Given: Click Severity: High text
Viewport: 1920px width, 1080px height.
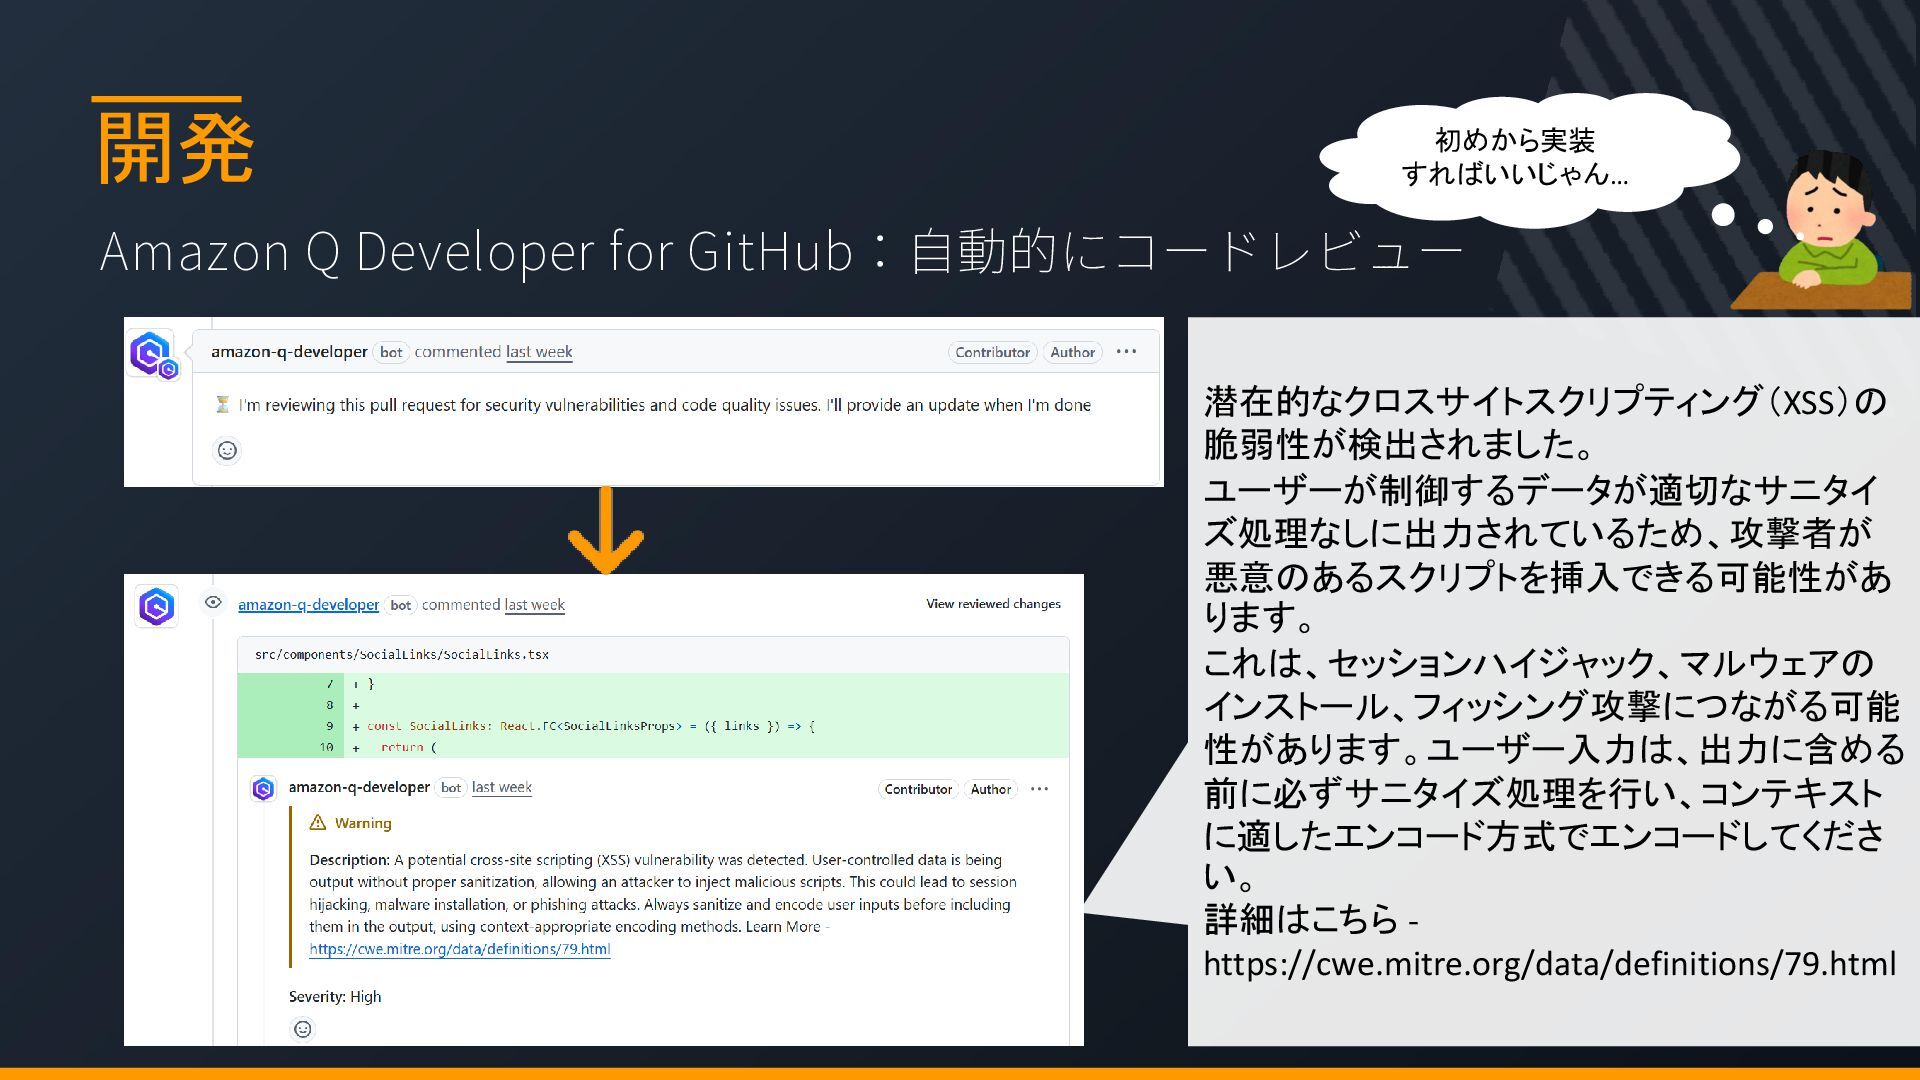Looking at the screenshot, I should click(x=335, y=997).
